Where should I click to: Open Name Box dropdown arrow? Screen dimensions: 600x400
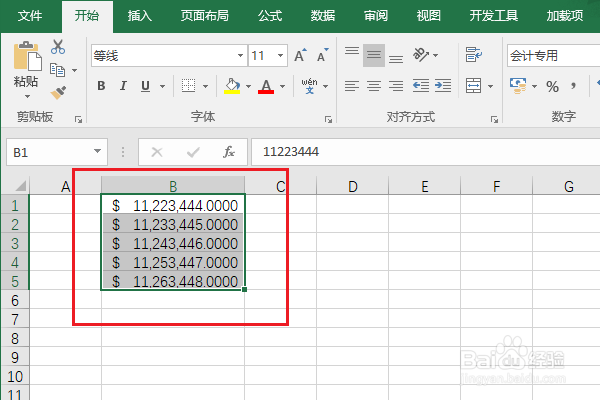coord(98,152)
